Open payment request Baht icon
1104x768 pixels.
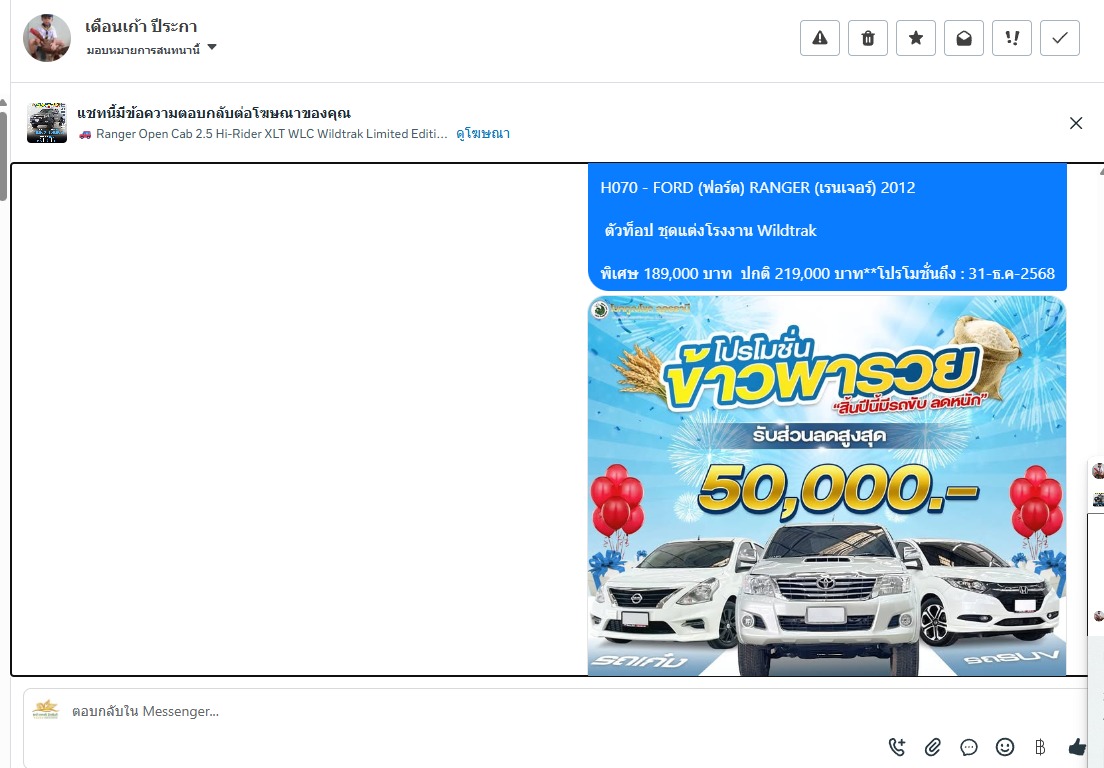coord(1040,747)
